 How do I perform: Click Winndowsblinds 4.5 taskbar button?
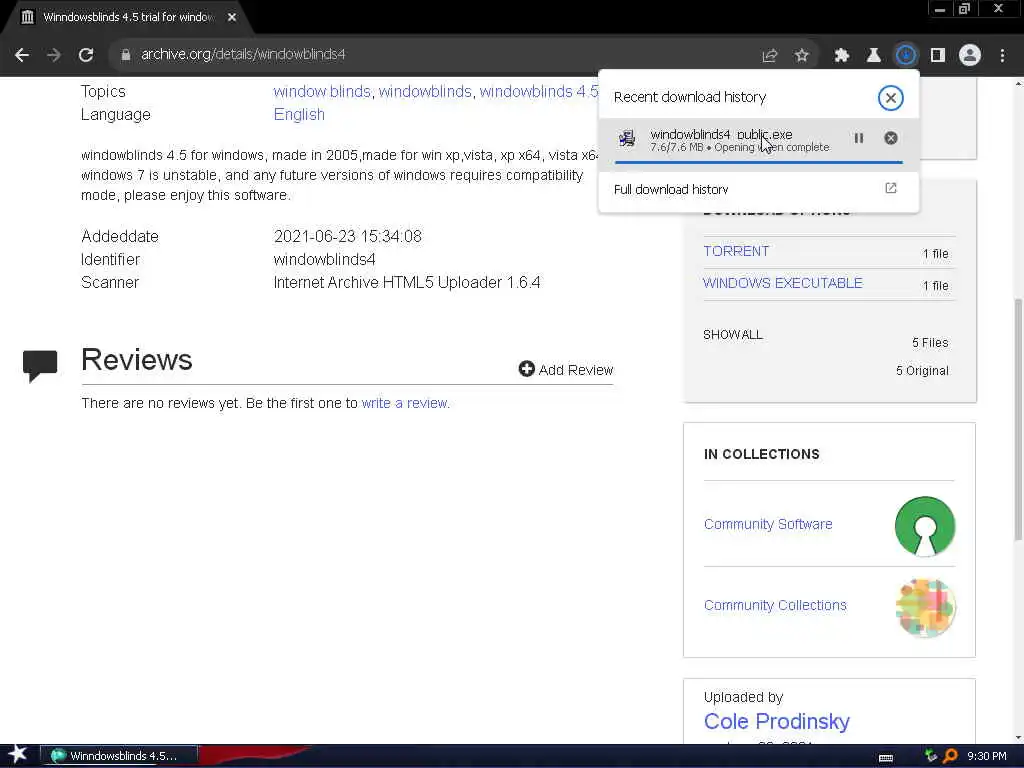pos(120,756)
